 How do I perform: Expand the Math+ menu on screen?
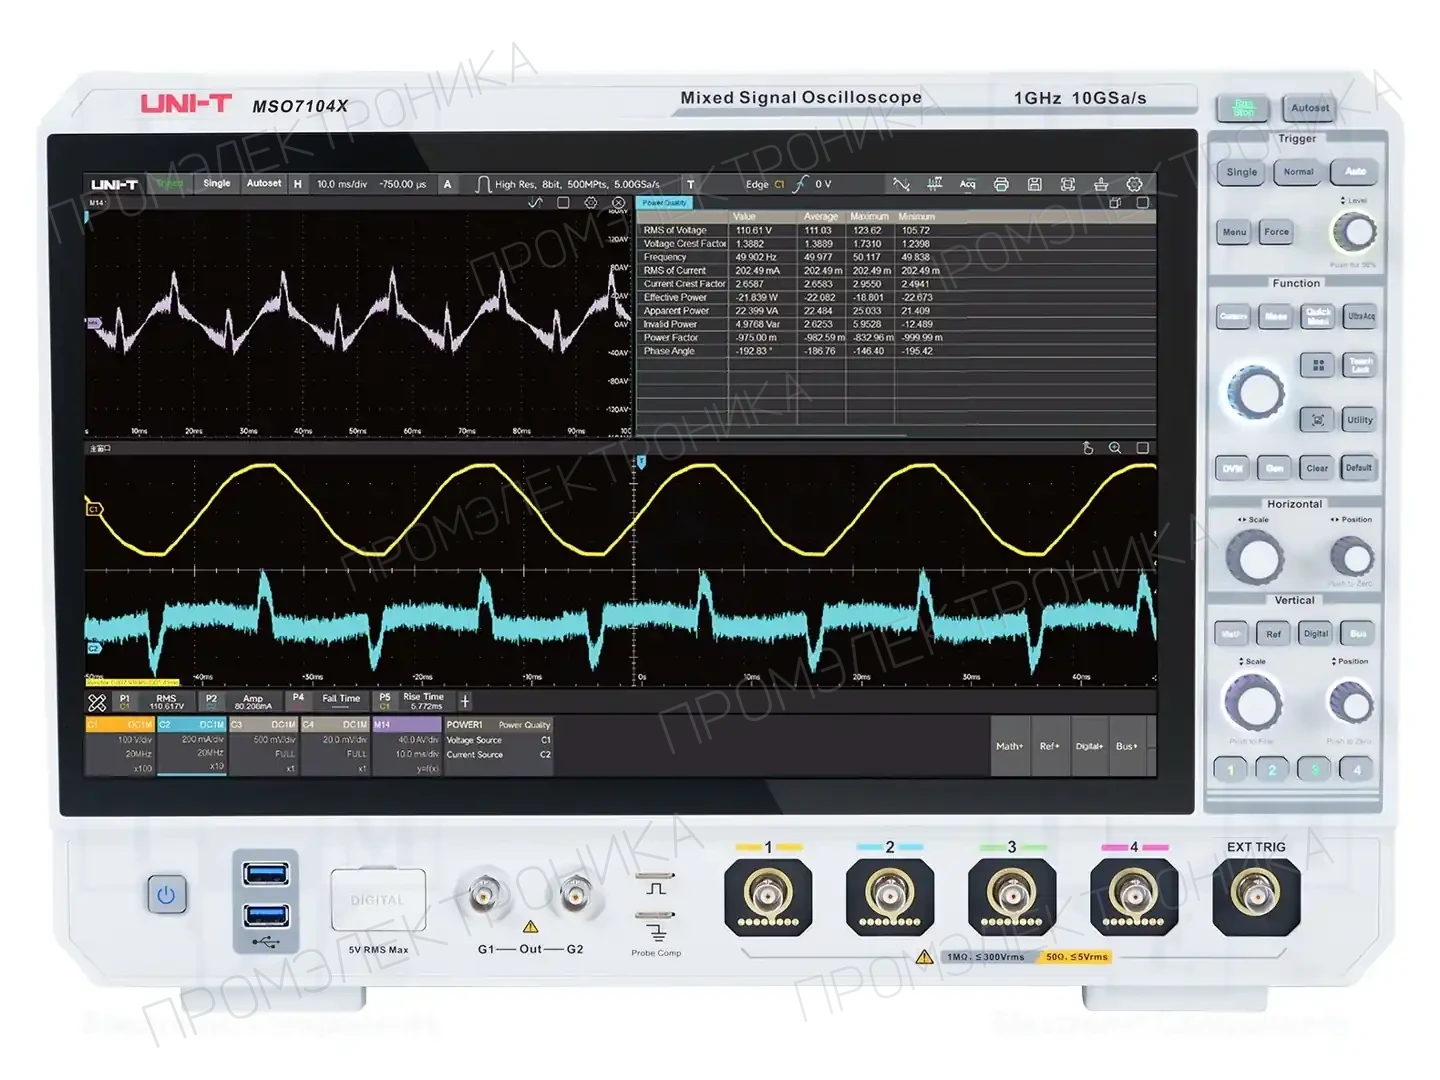click(x=1009, y=746)
